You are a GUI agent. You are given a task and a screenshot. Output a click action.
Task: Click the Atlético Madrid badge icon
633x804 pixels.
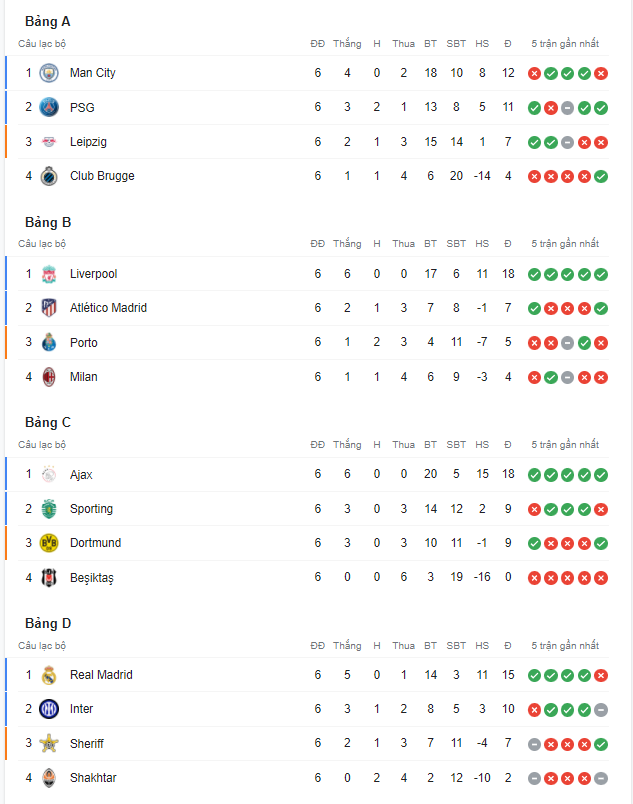(x=49, y=308)
